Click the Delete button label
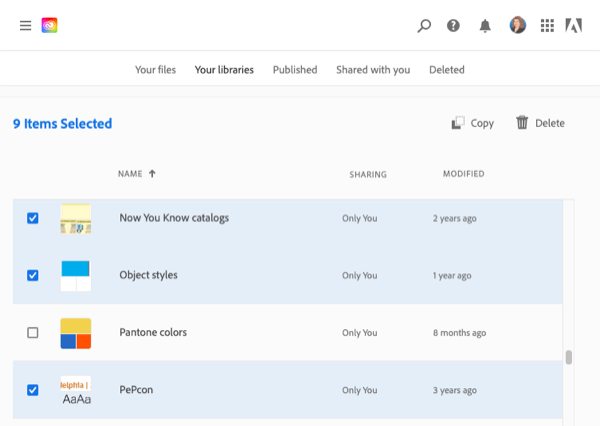Image resolution: width=600 pixels, height=426 pixels. tap(550, 123)
